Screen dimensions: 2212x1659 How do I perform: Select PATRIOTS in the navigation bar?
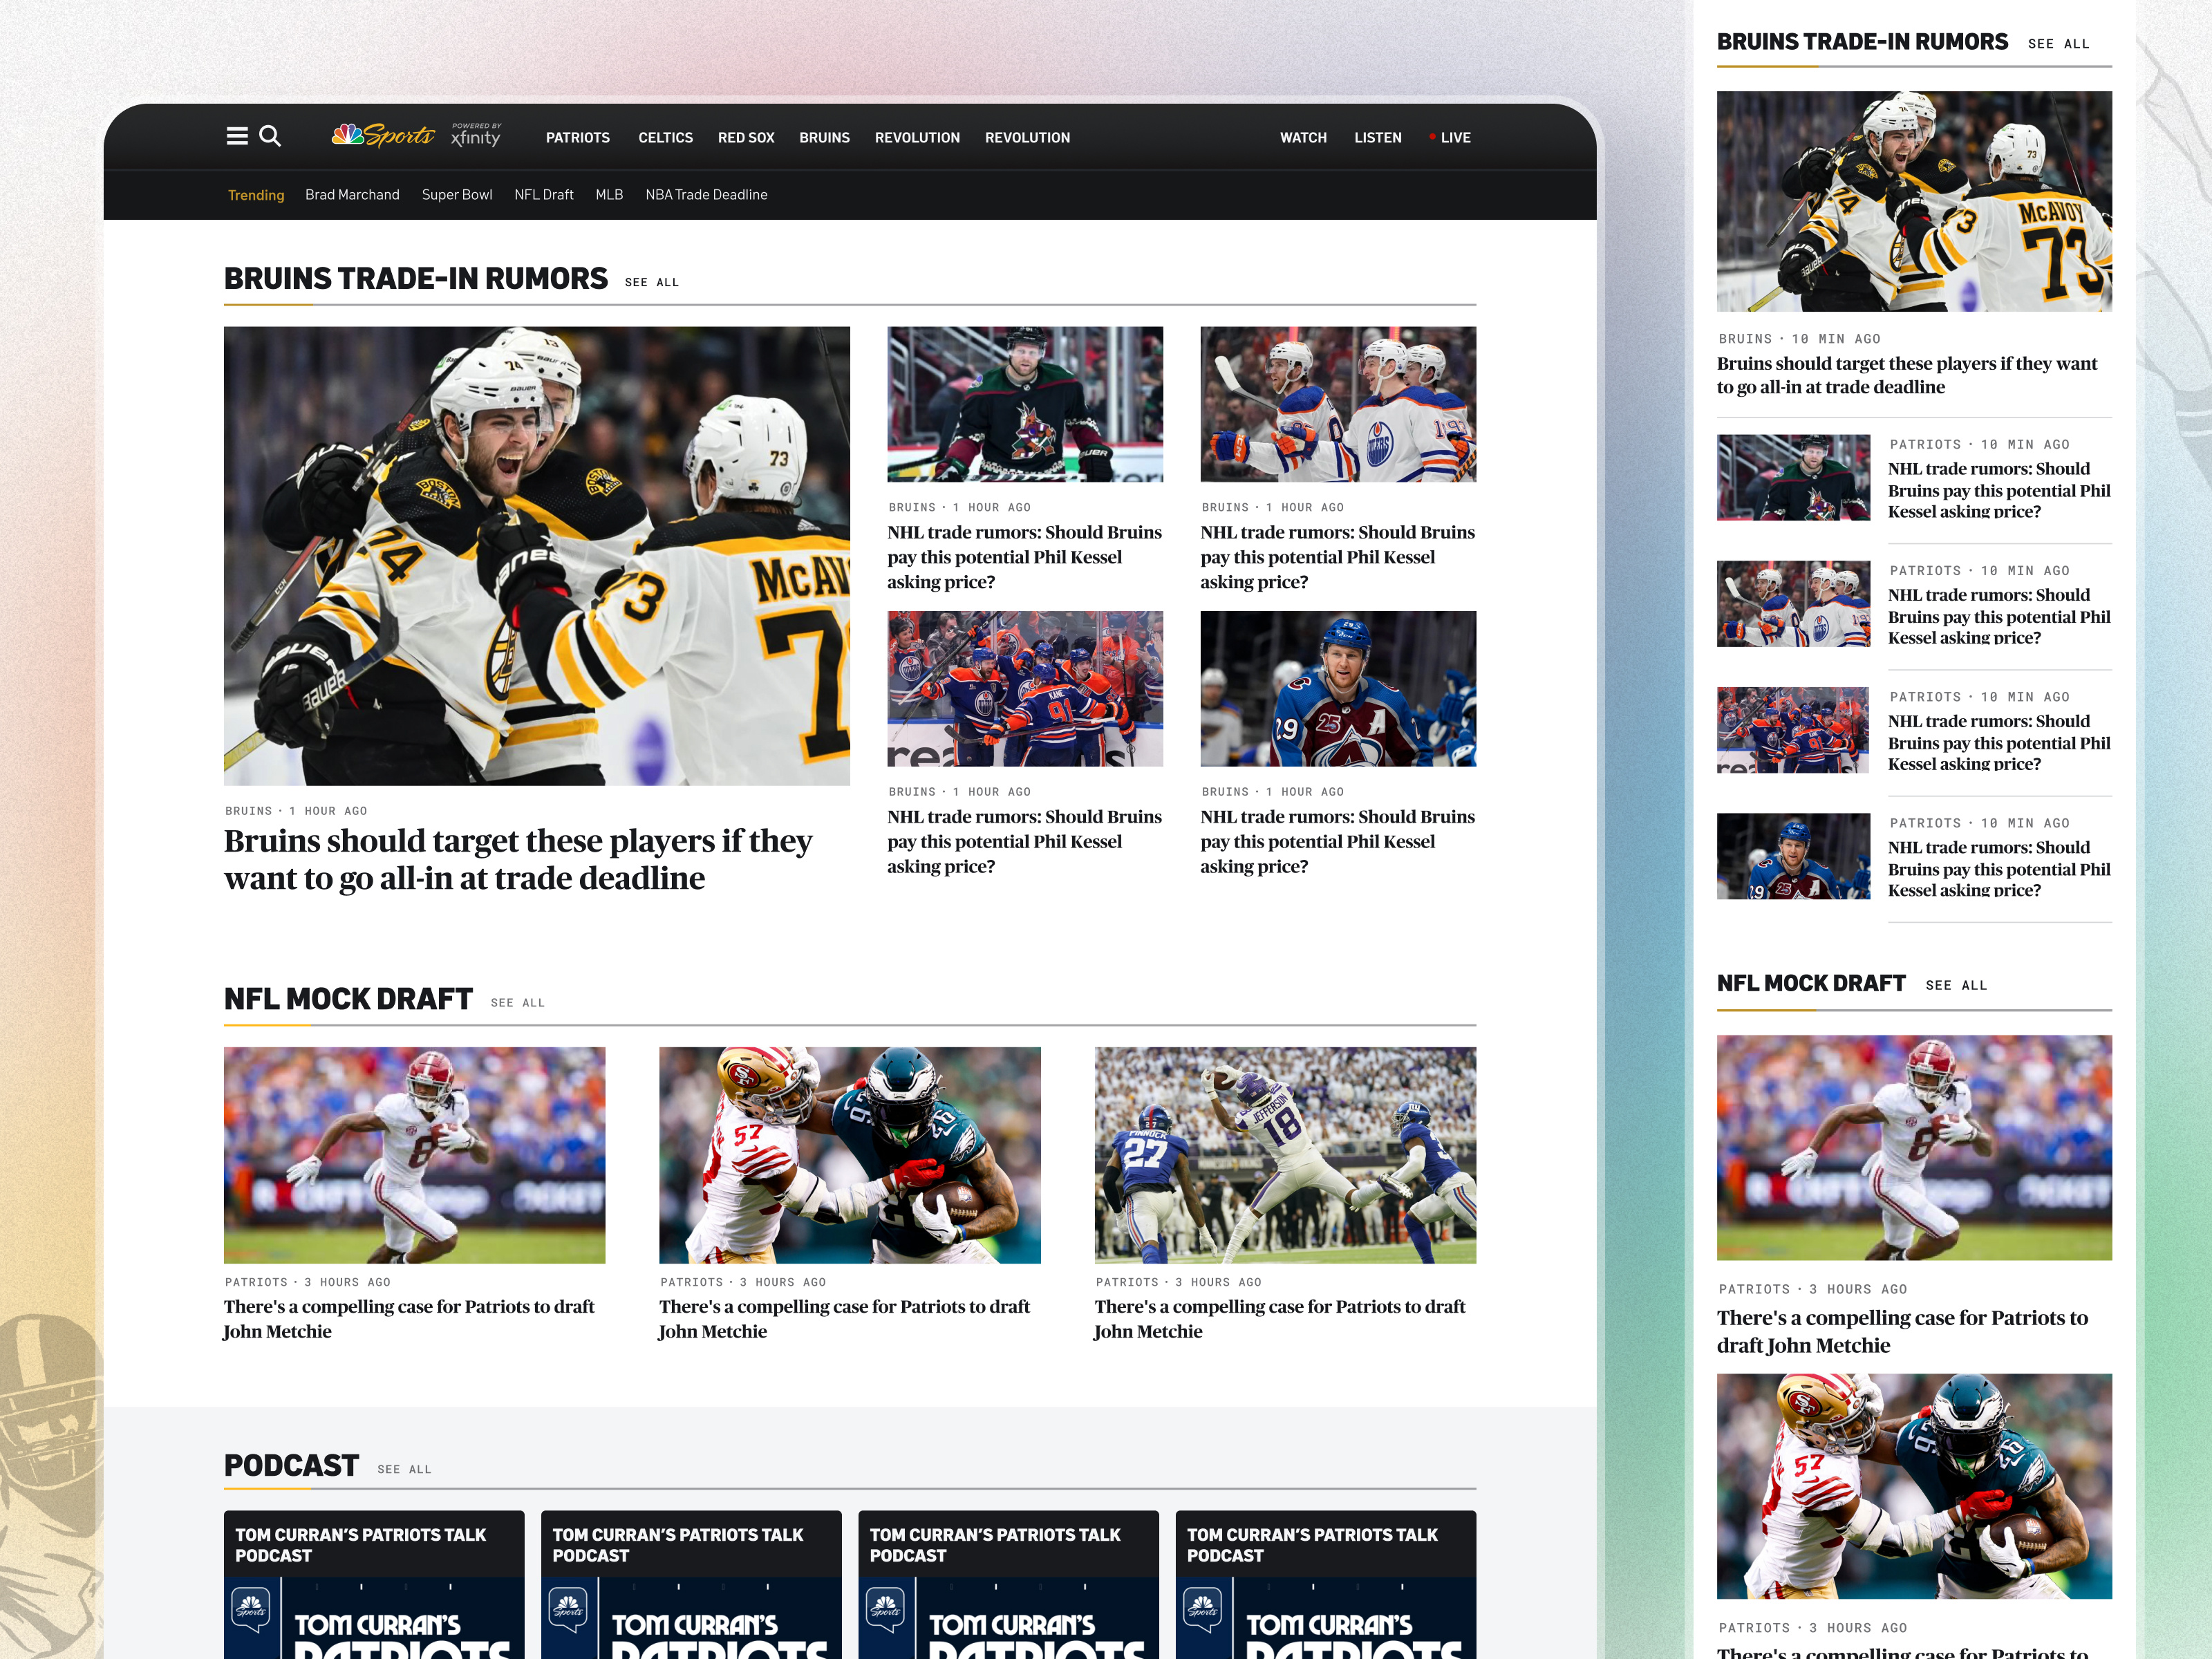tap(578, 137)
